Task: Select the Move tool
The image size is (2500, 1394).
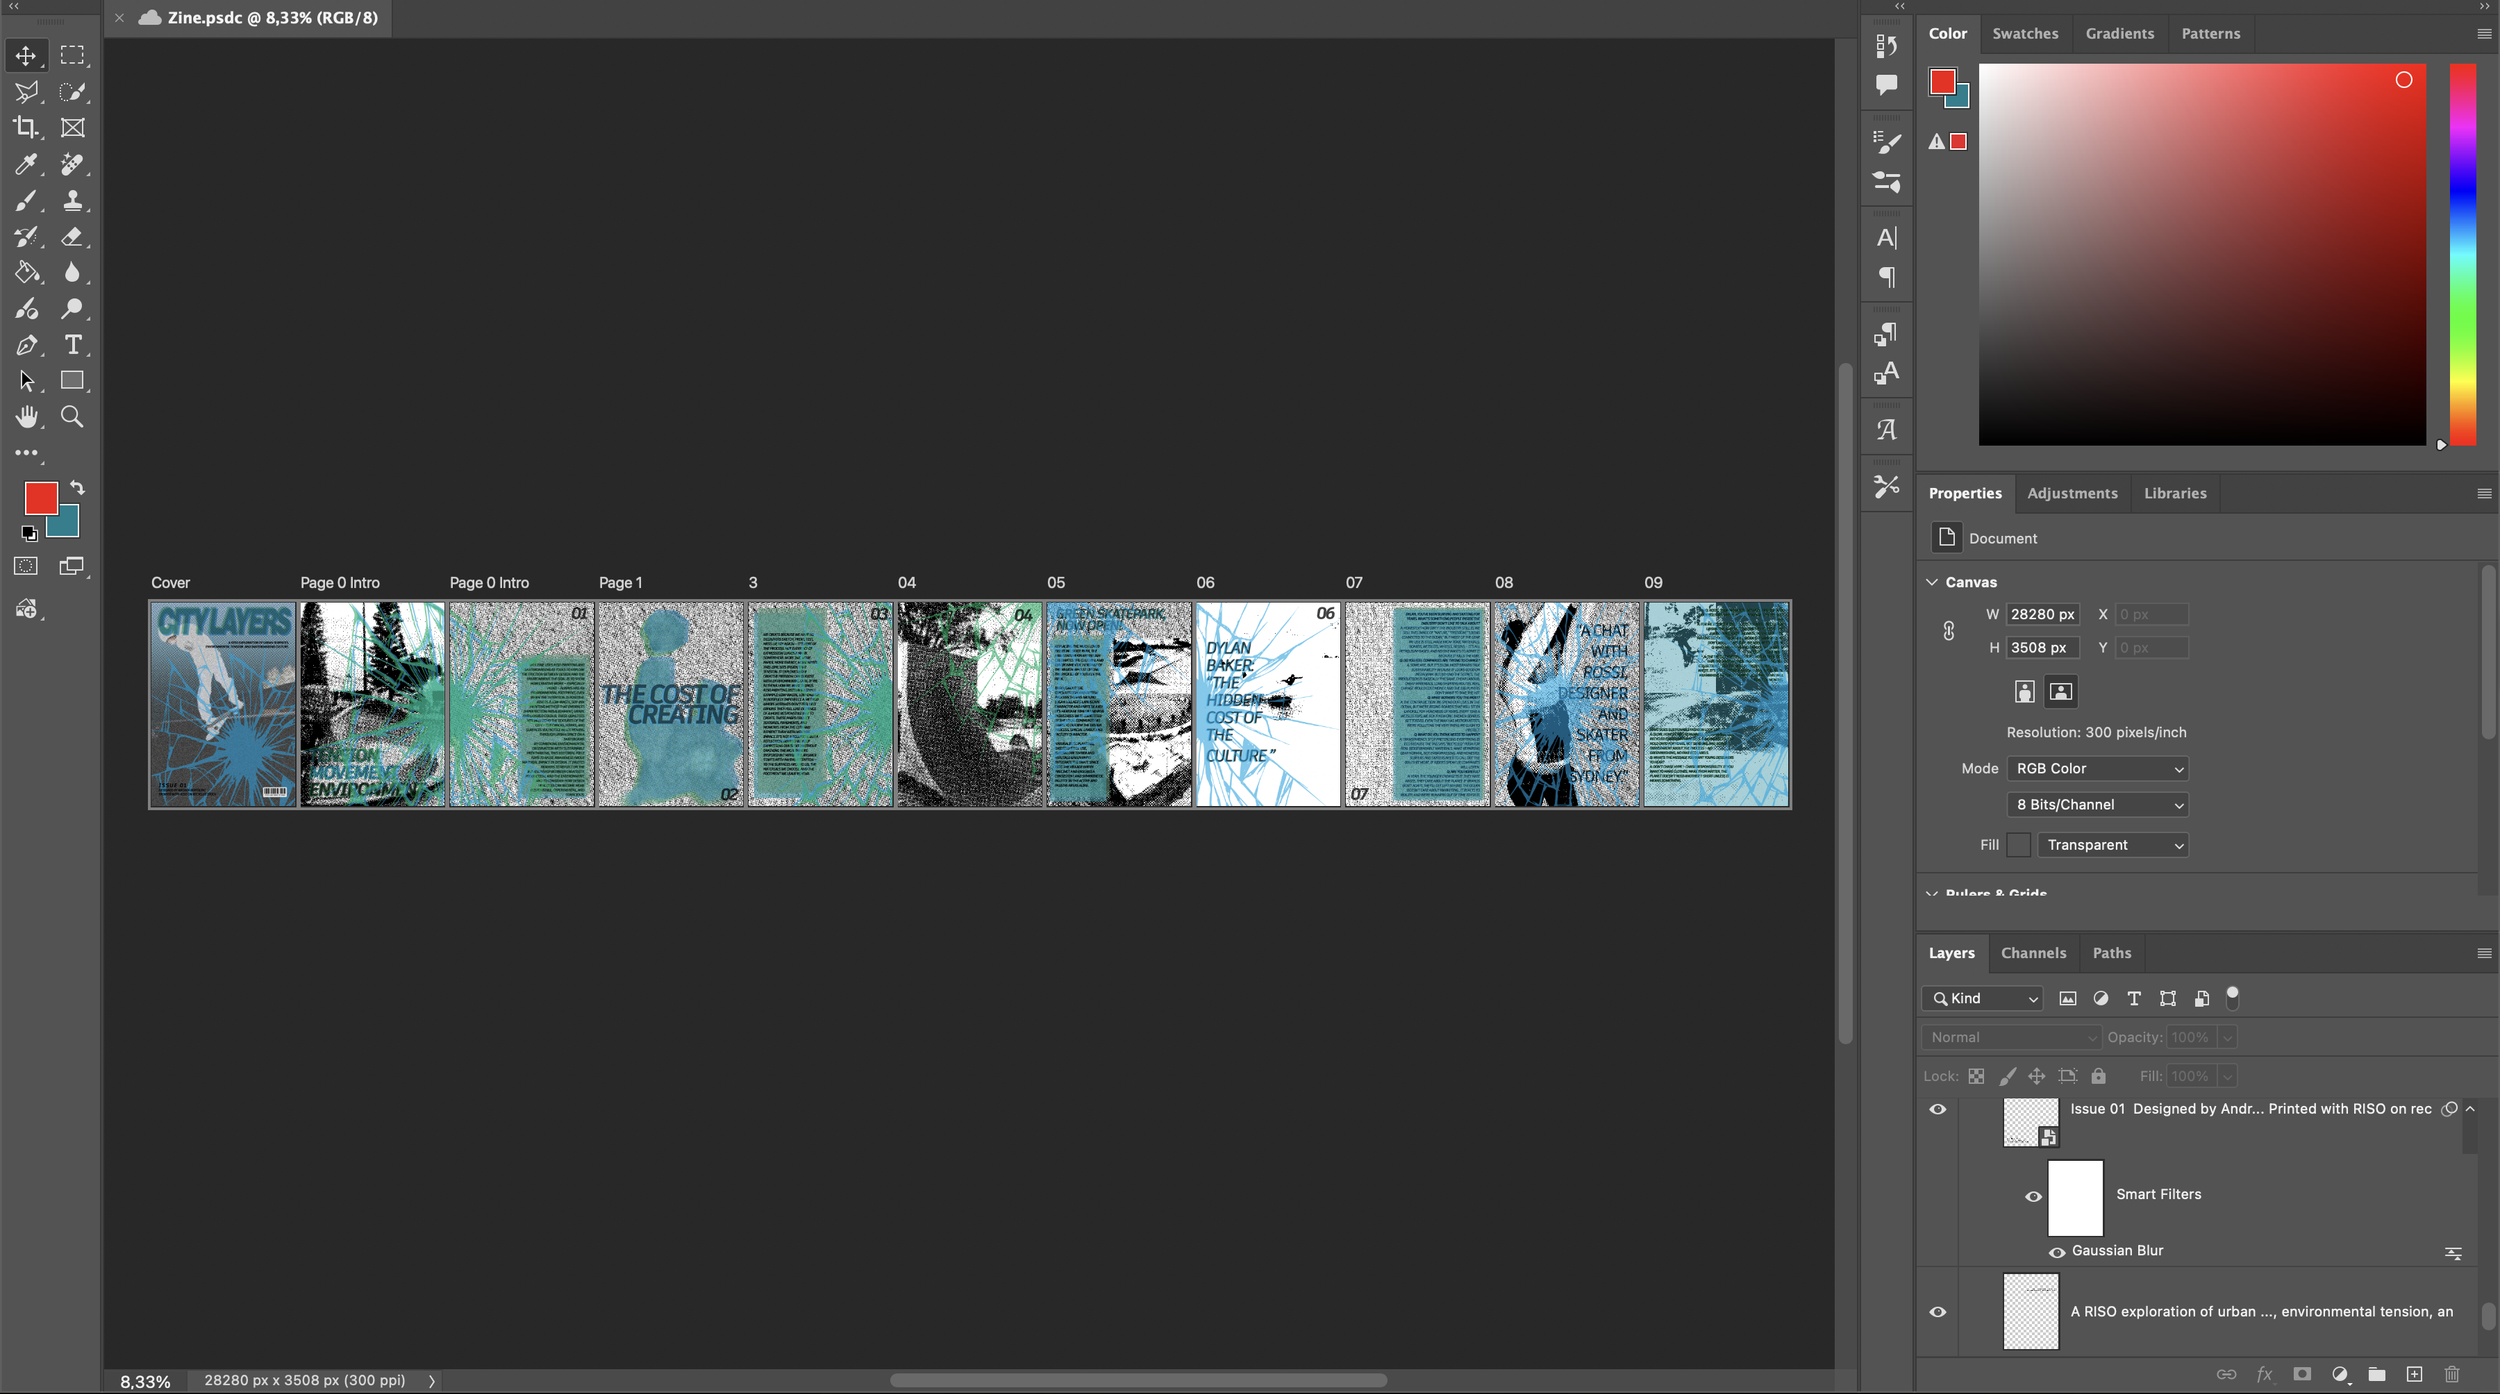Action: click(x=26, y=55)
